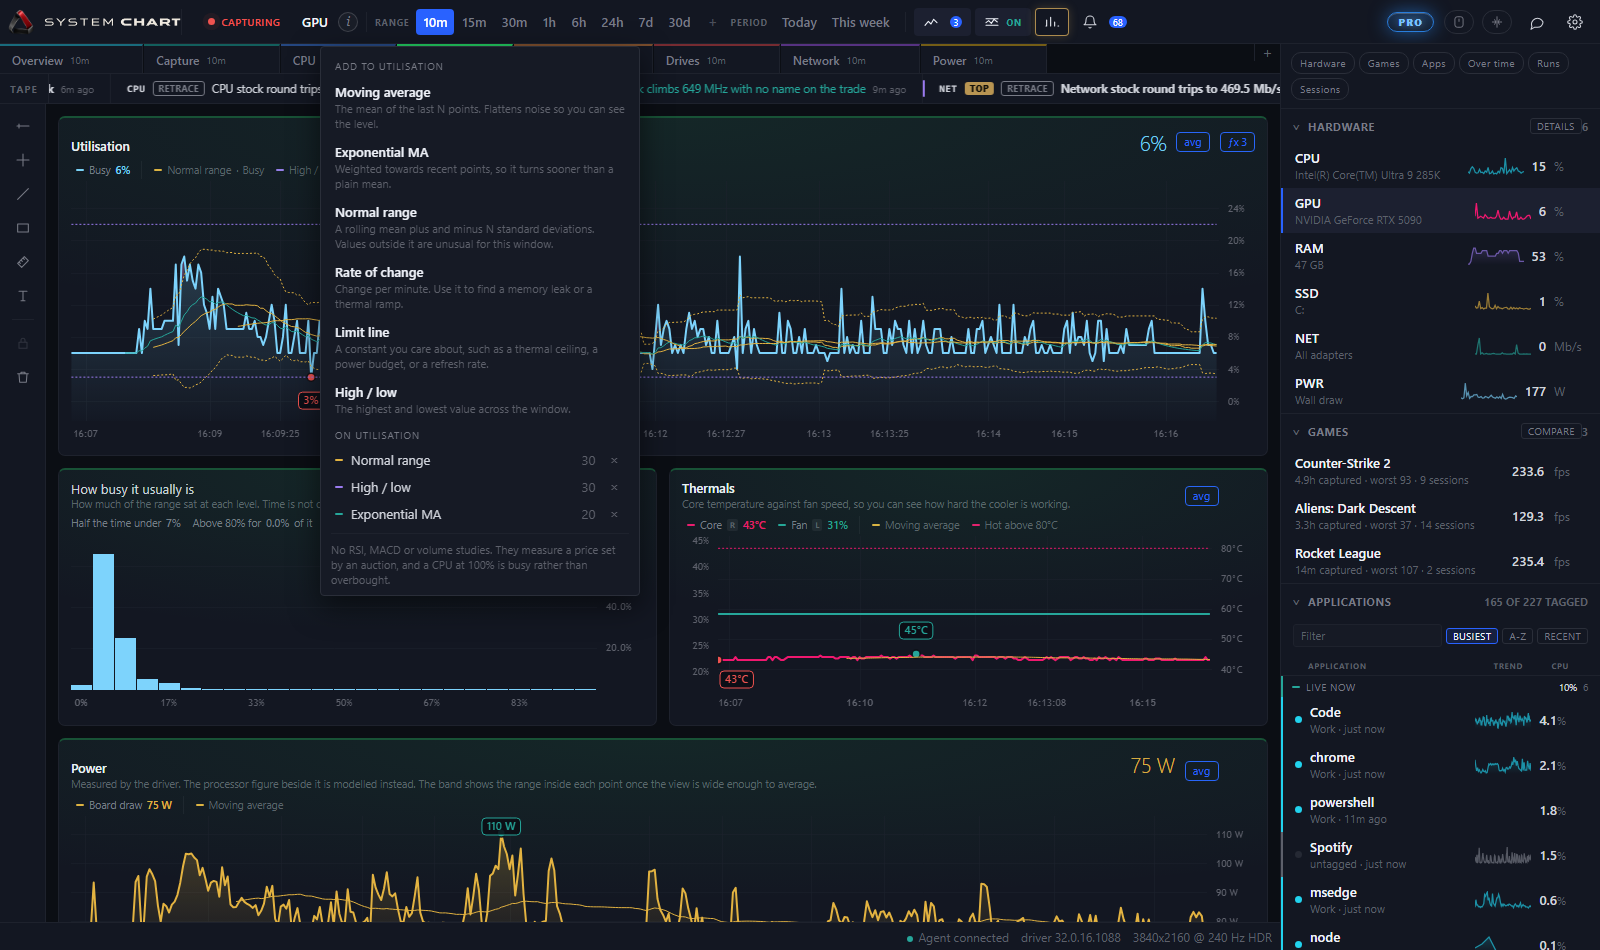Viewport: 1600px width, 950px height.
Task: Add Moving average to Utilisation
Action: click(x=480, y=107)
